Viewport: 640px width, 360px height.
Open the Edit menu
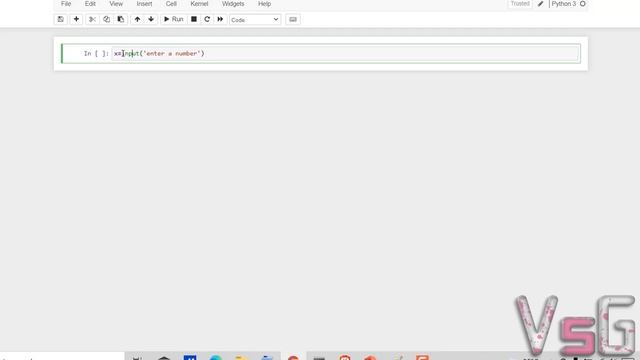click(90, 4)
